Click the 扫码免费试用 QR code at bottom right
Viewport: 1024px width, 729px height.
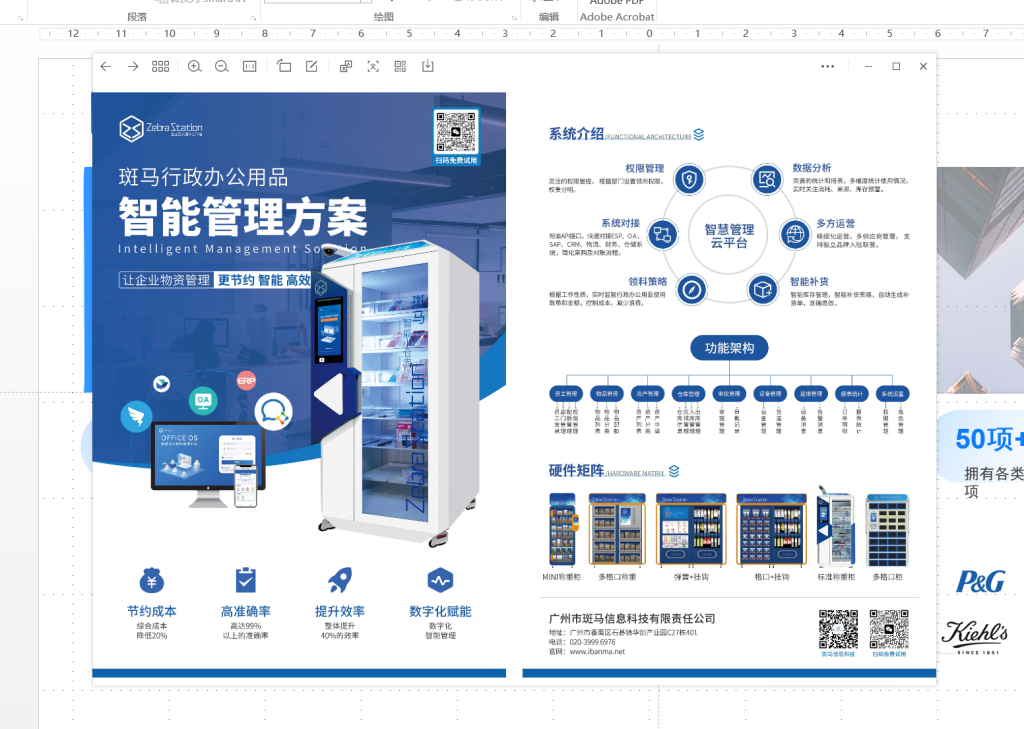(x=889, y=630)
